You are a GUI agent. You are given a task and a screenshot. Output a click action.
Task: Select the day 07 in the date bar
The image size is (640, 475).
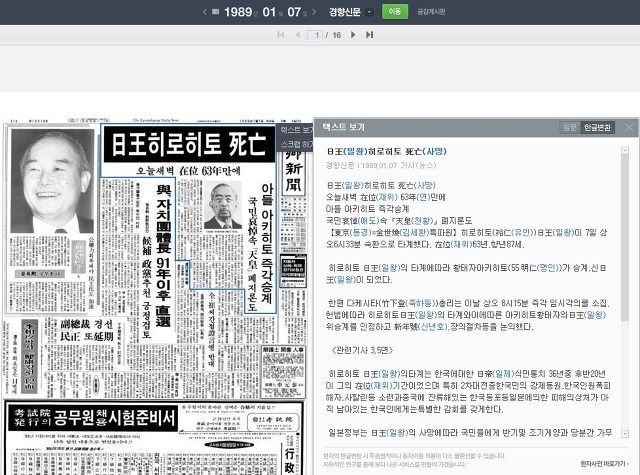pos(294,12)
